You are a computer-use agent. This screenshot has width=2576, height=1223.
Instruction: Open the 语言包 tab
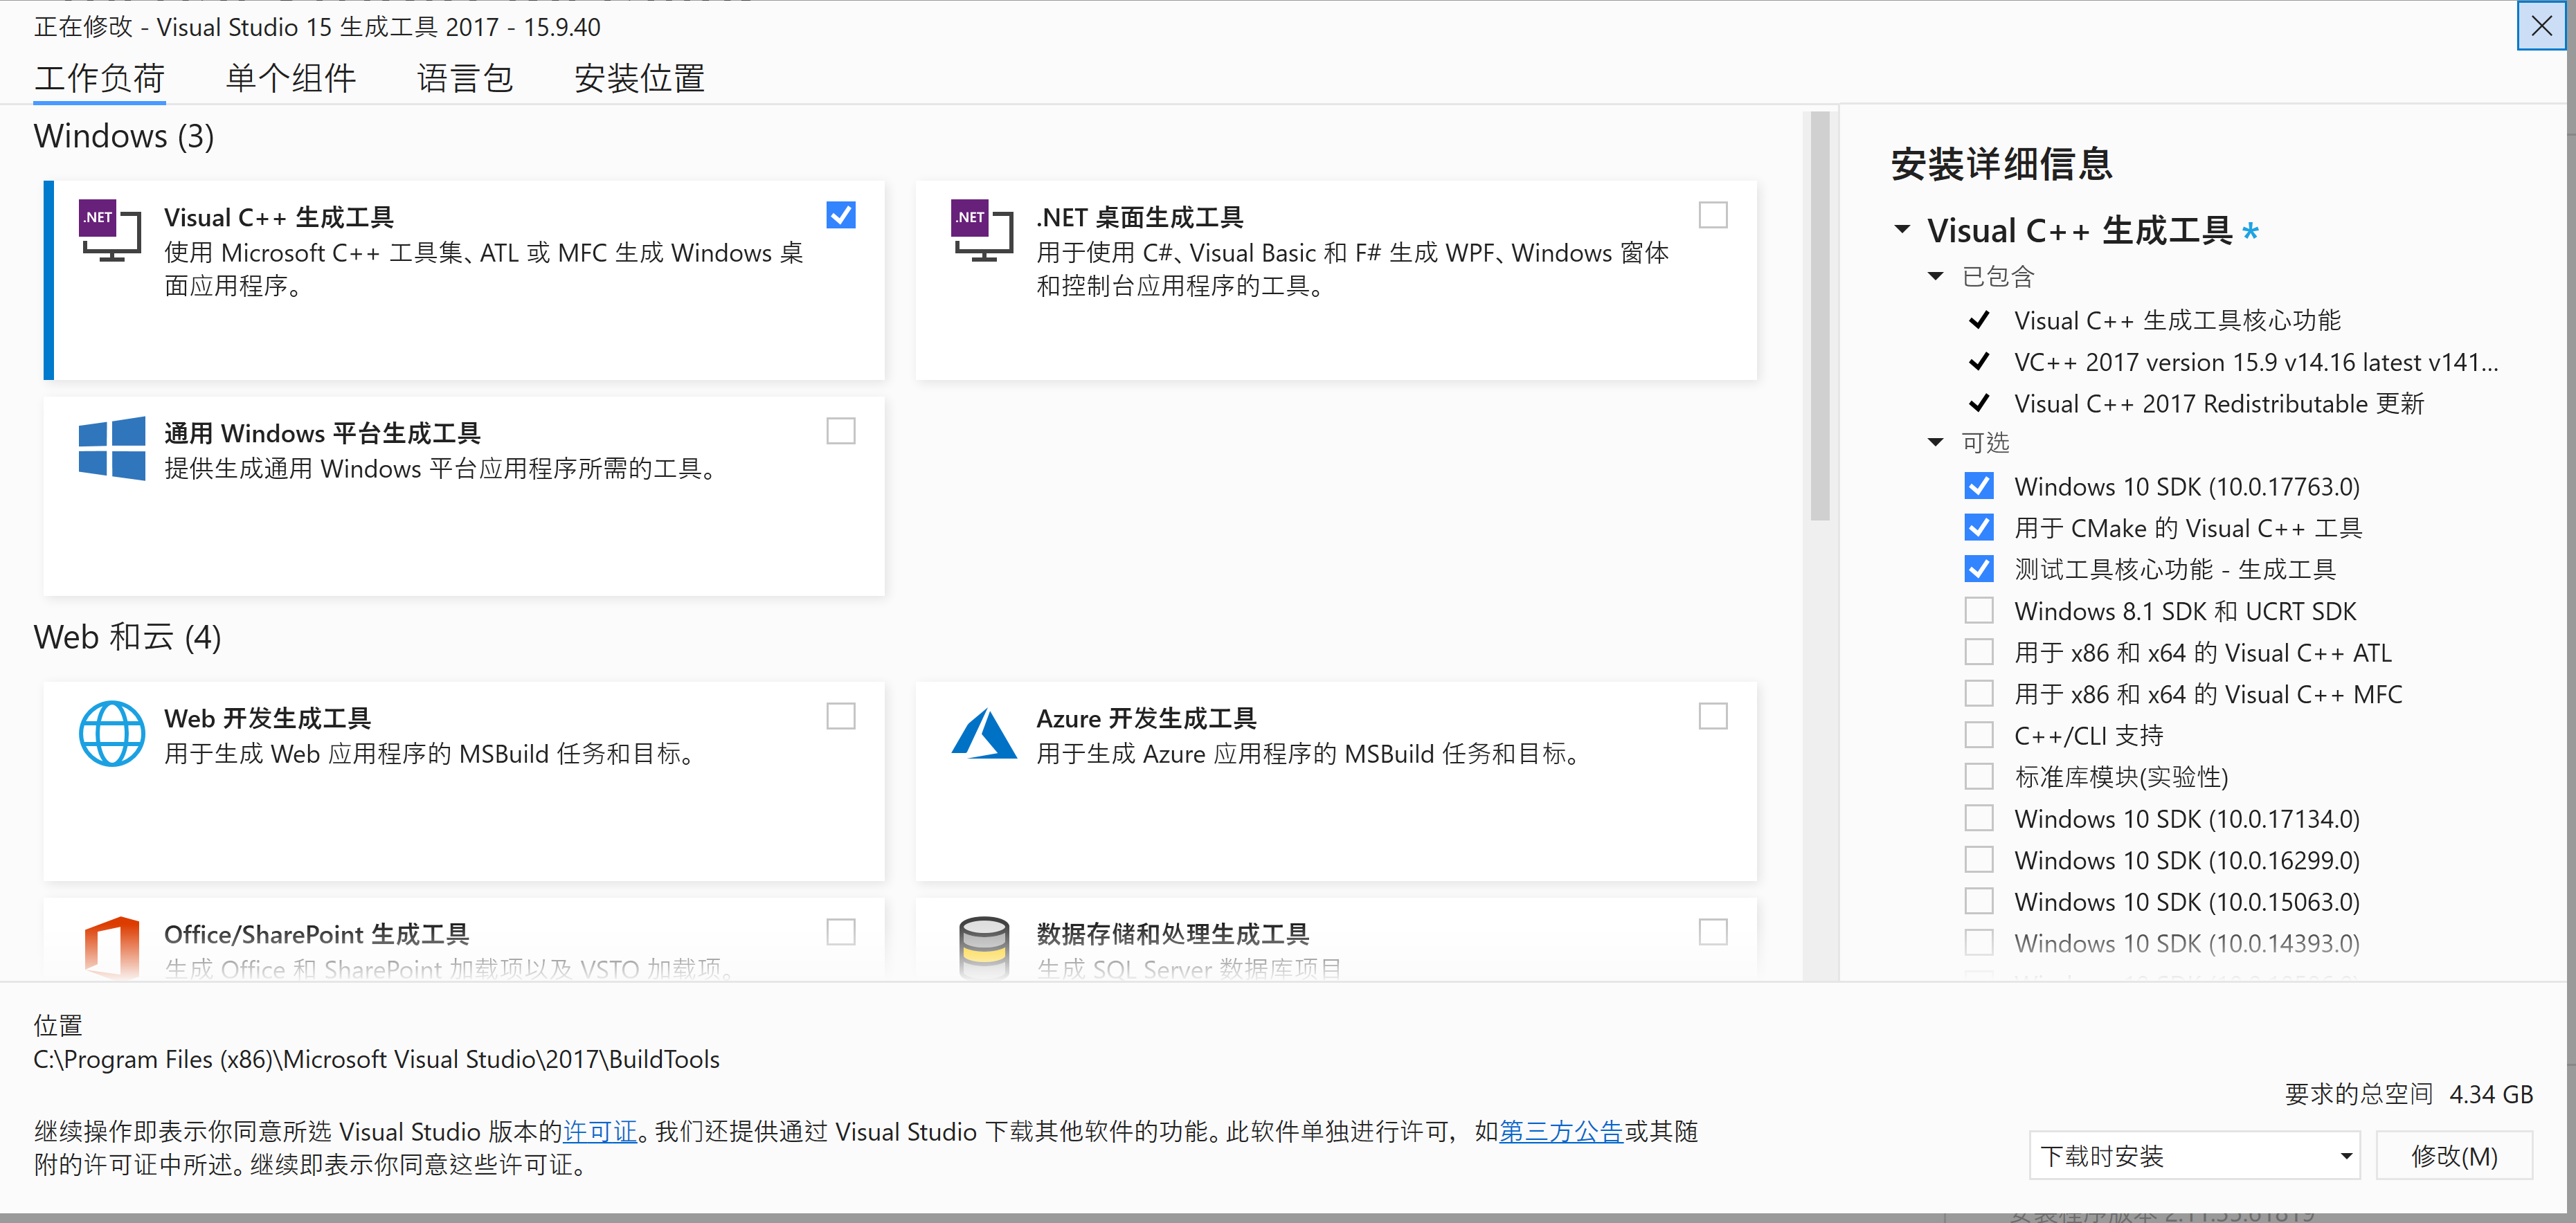tap(465, 78)
